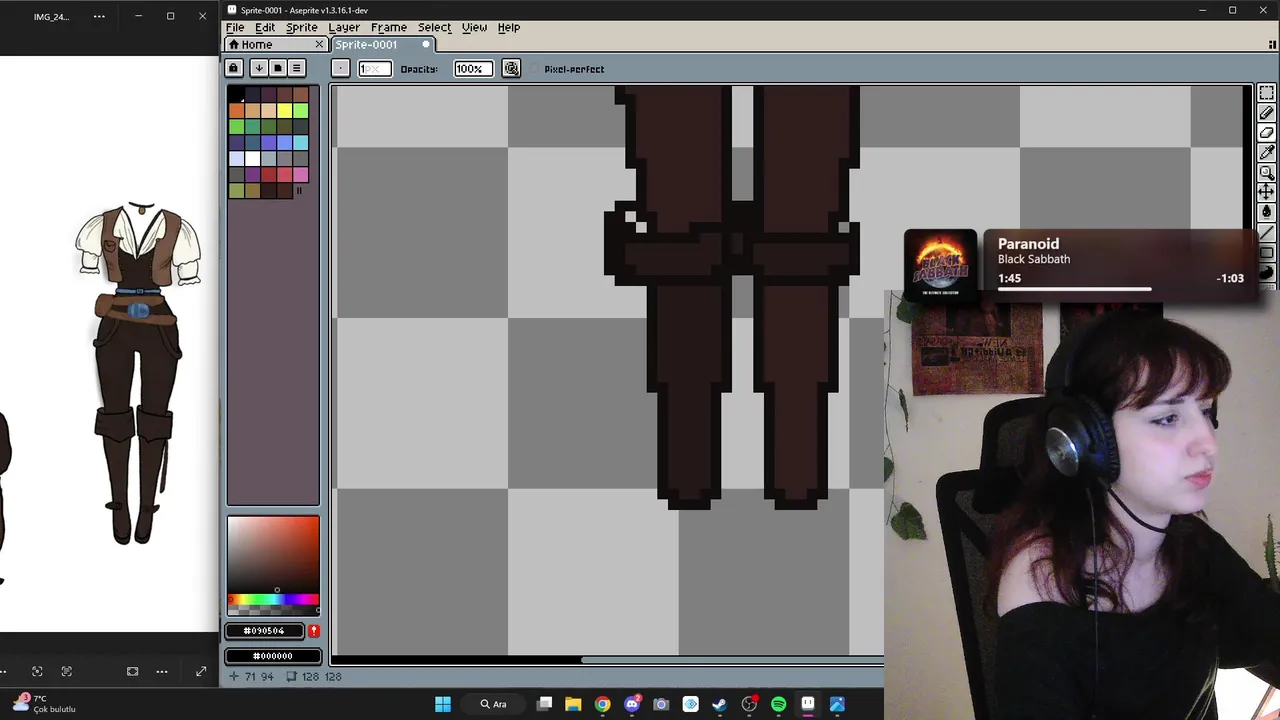Image resolution: width=1280 pixels, height=720 pixels.
Task: Open the ink type button
Action: click(x=511, y=68)
